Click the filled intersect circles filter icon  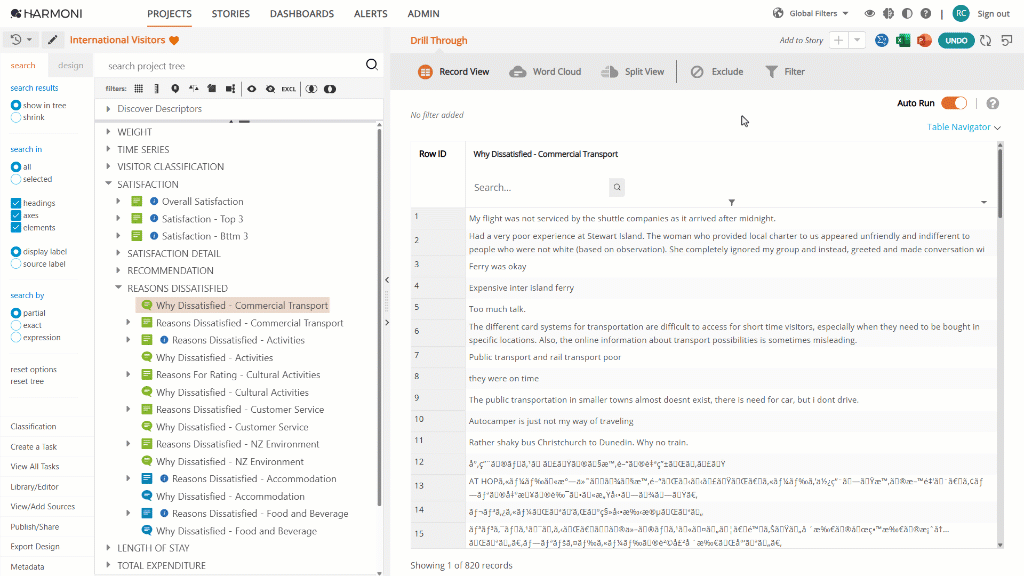330,89
